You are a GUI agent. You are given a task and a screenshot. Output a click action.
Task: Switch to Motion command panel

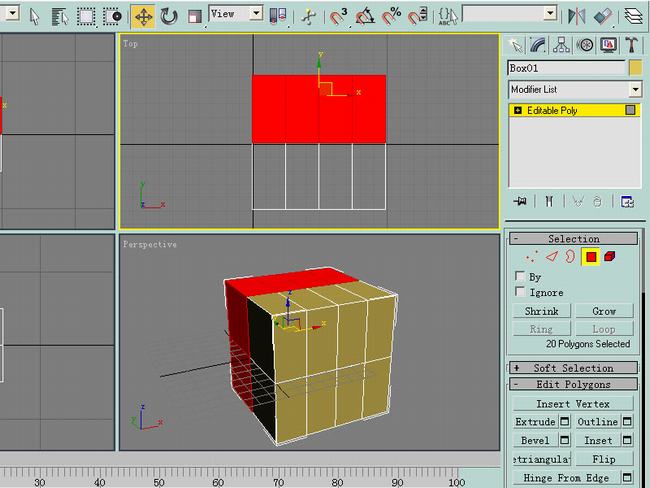point(585,45)
